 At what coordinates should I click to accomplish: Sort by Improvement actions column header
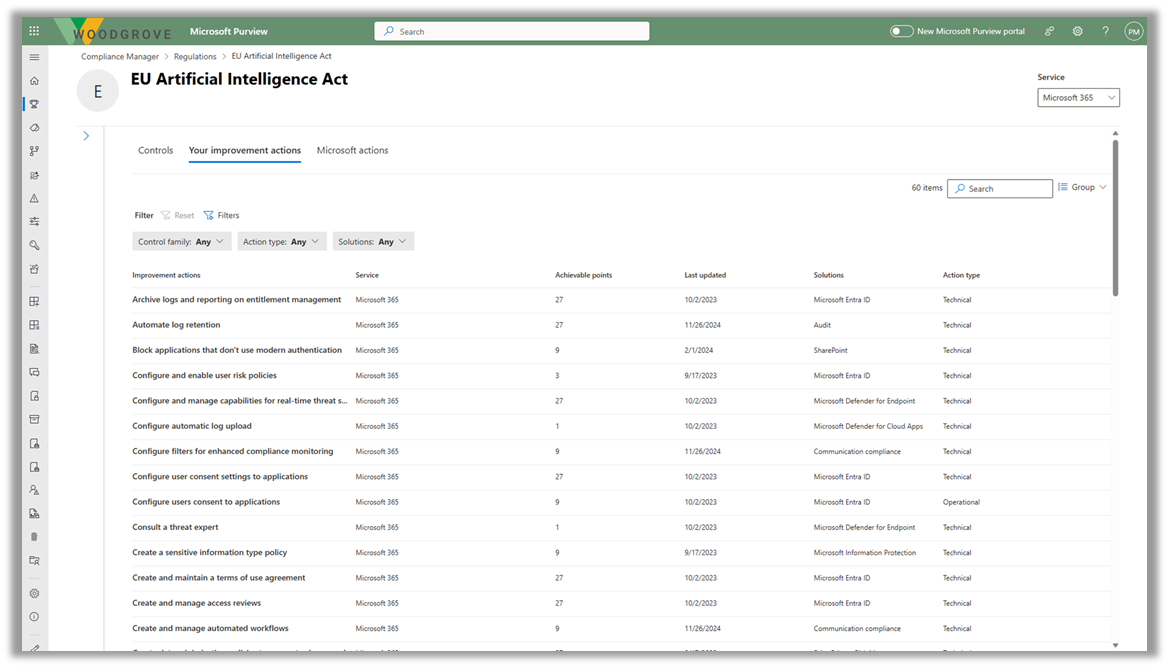(x=166, y=275)
